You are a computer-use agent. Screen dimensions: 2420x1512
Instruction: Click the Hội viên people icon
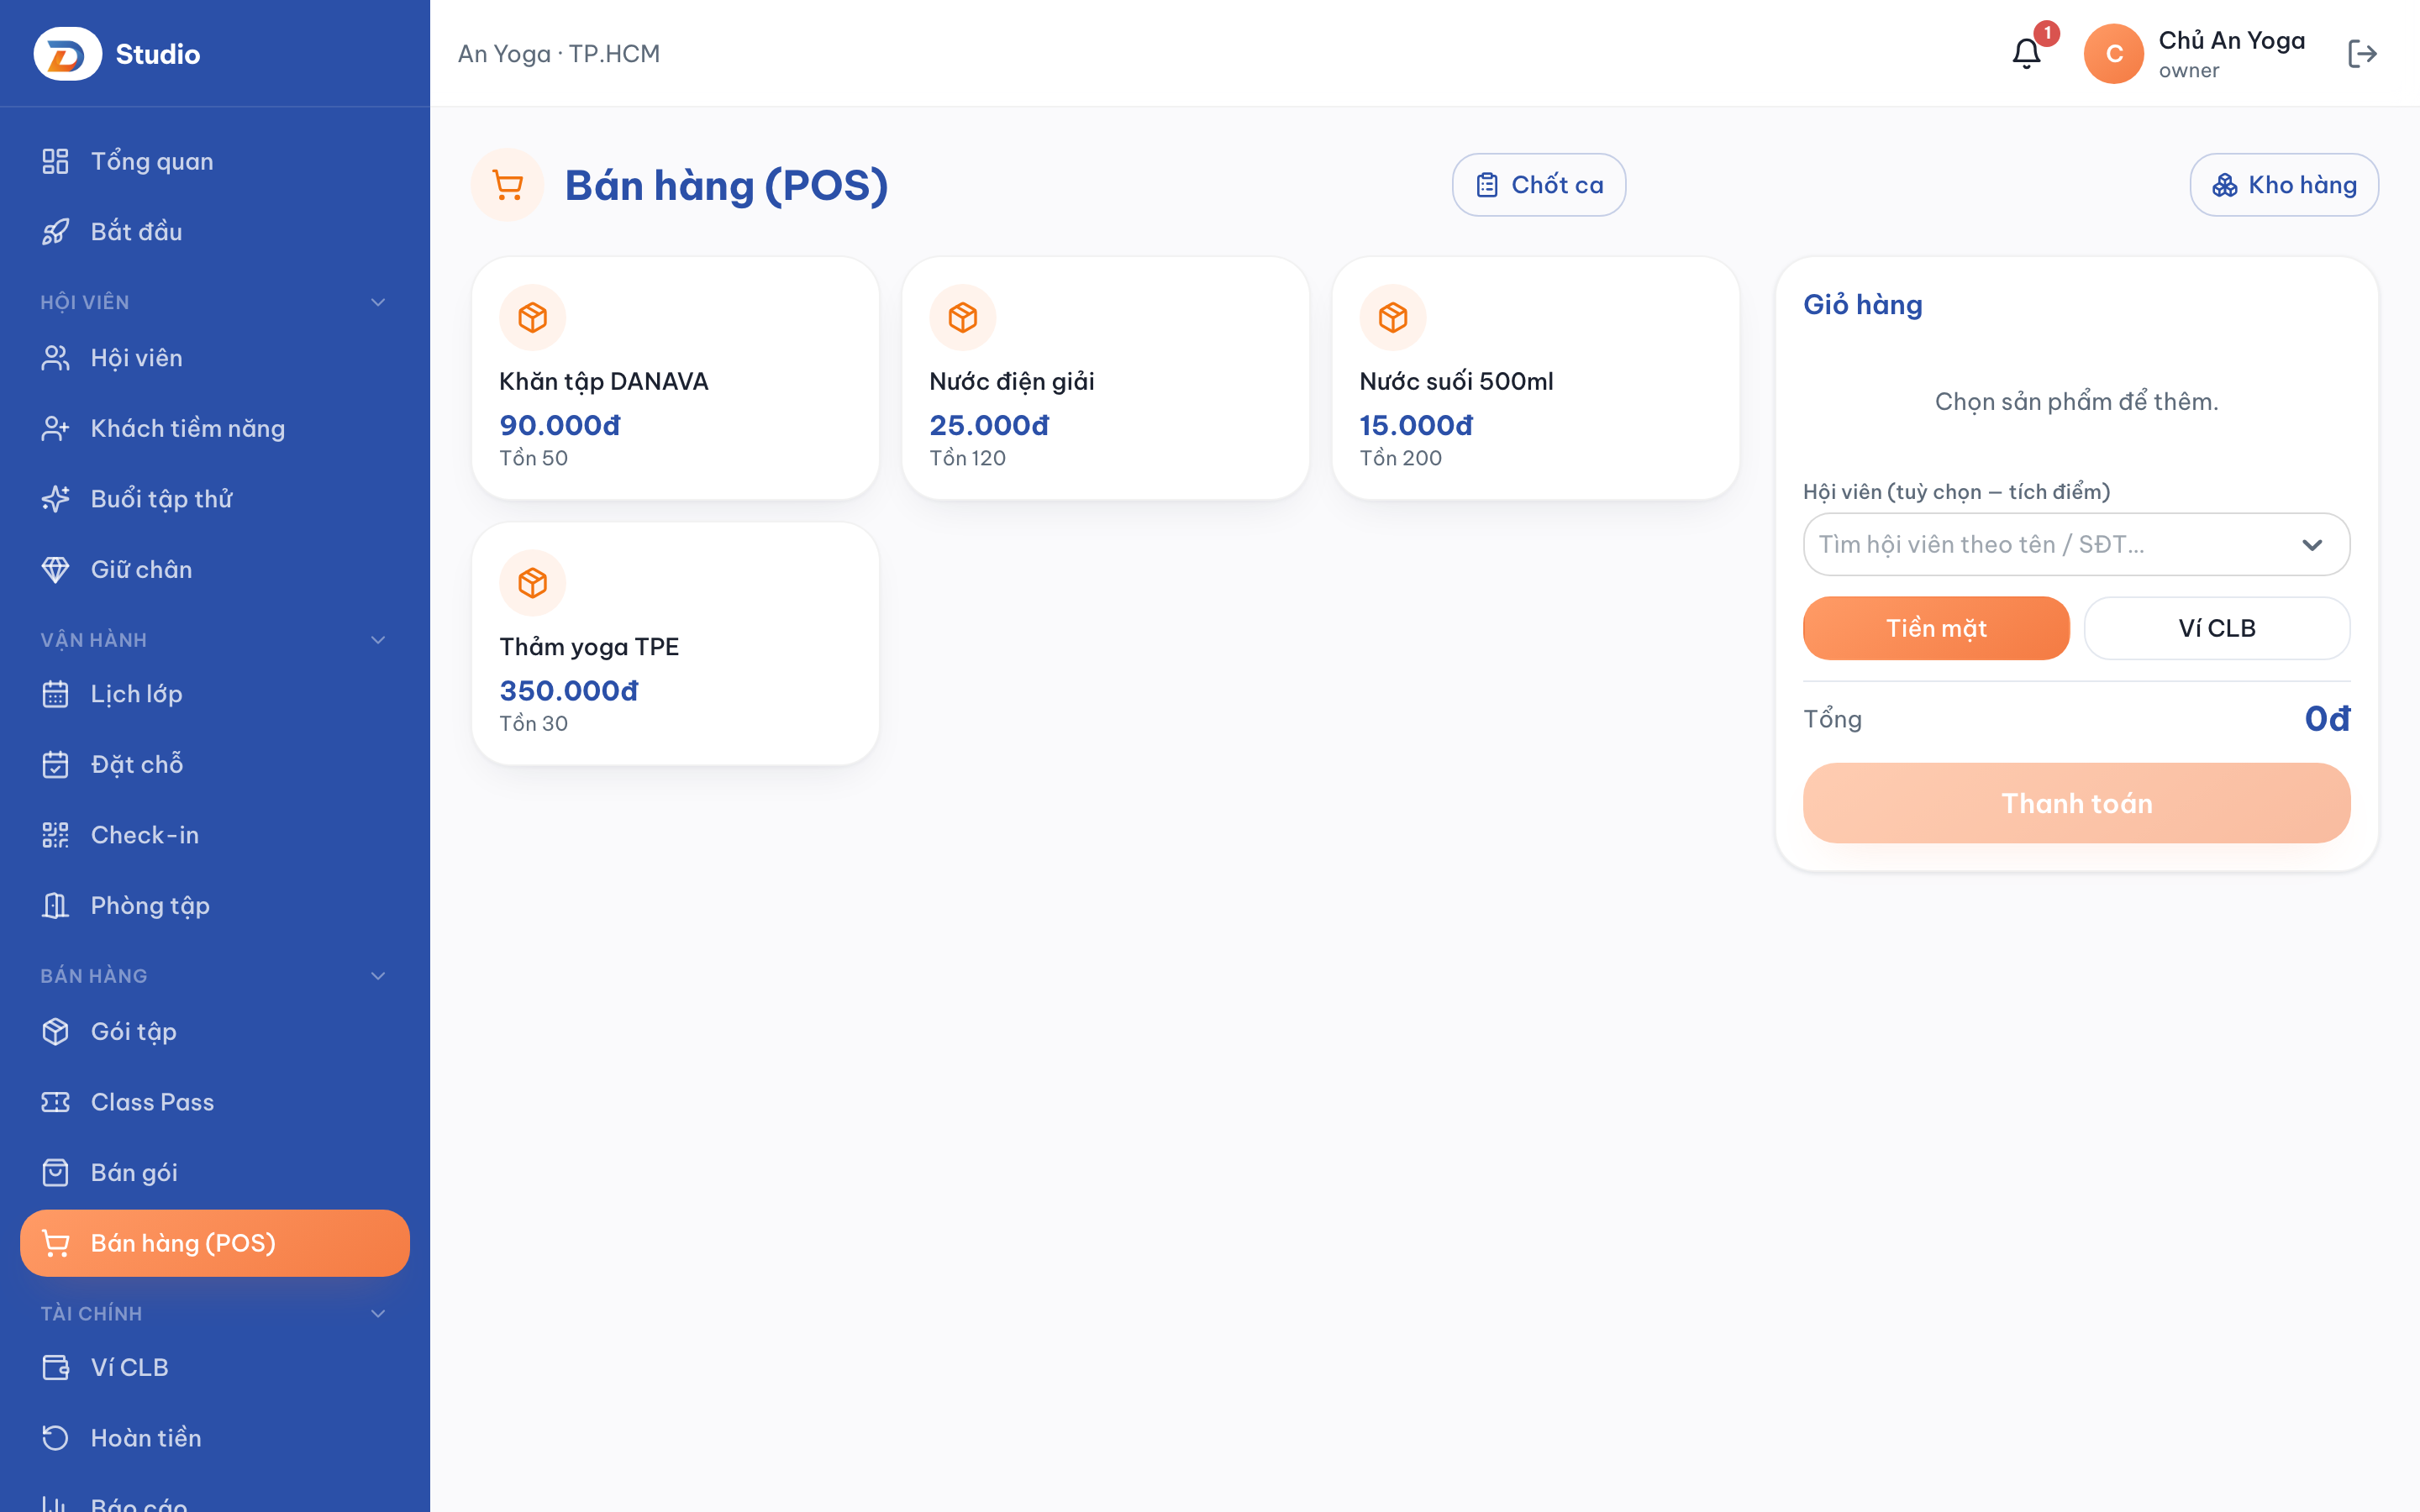click(55, 358)
